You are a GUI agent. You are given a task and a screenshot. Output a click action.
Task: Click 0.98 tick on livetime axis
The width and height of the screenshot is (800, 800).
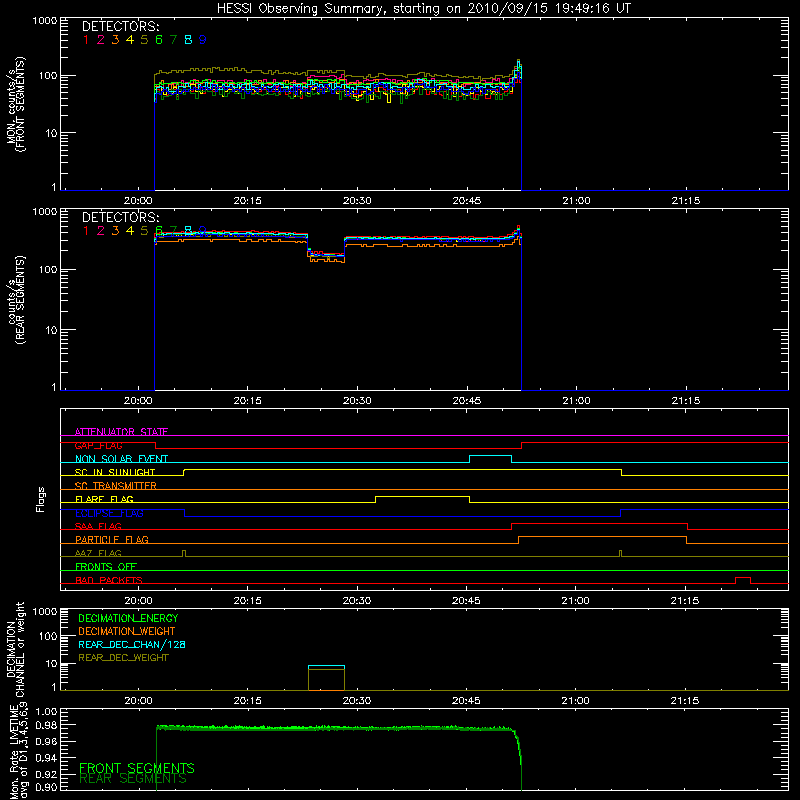click(46, 726)
